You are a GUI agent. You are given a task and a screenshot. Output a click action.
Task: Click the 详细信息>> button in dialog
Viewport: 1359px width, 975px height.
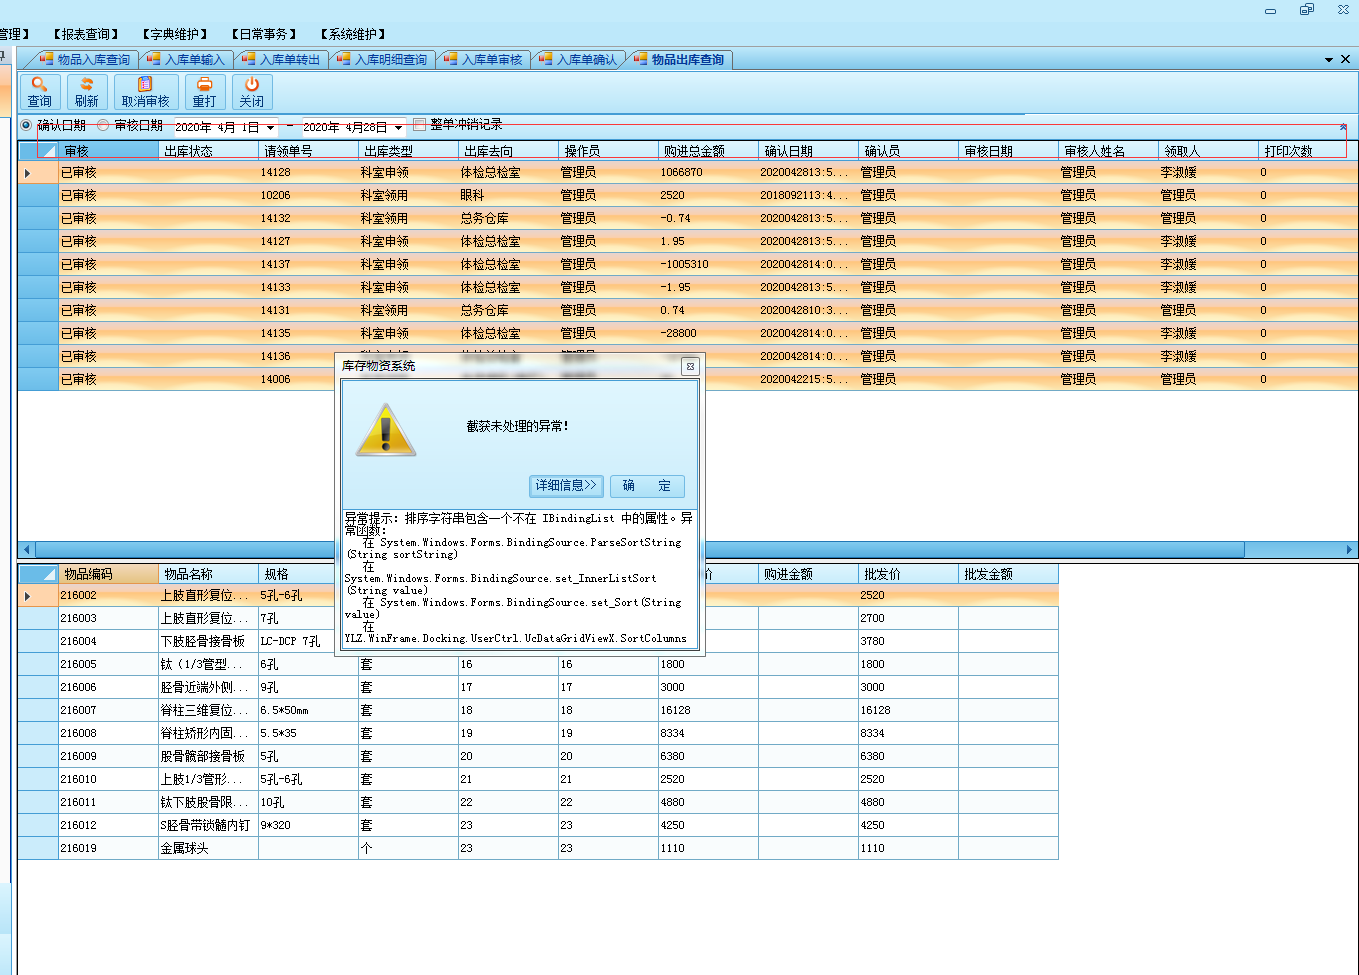pos(566,486)
